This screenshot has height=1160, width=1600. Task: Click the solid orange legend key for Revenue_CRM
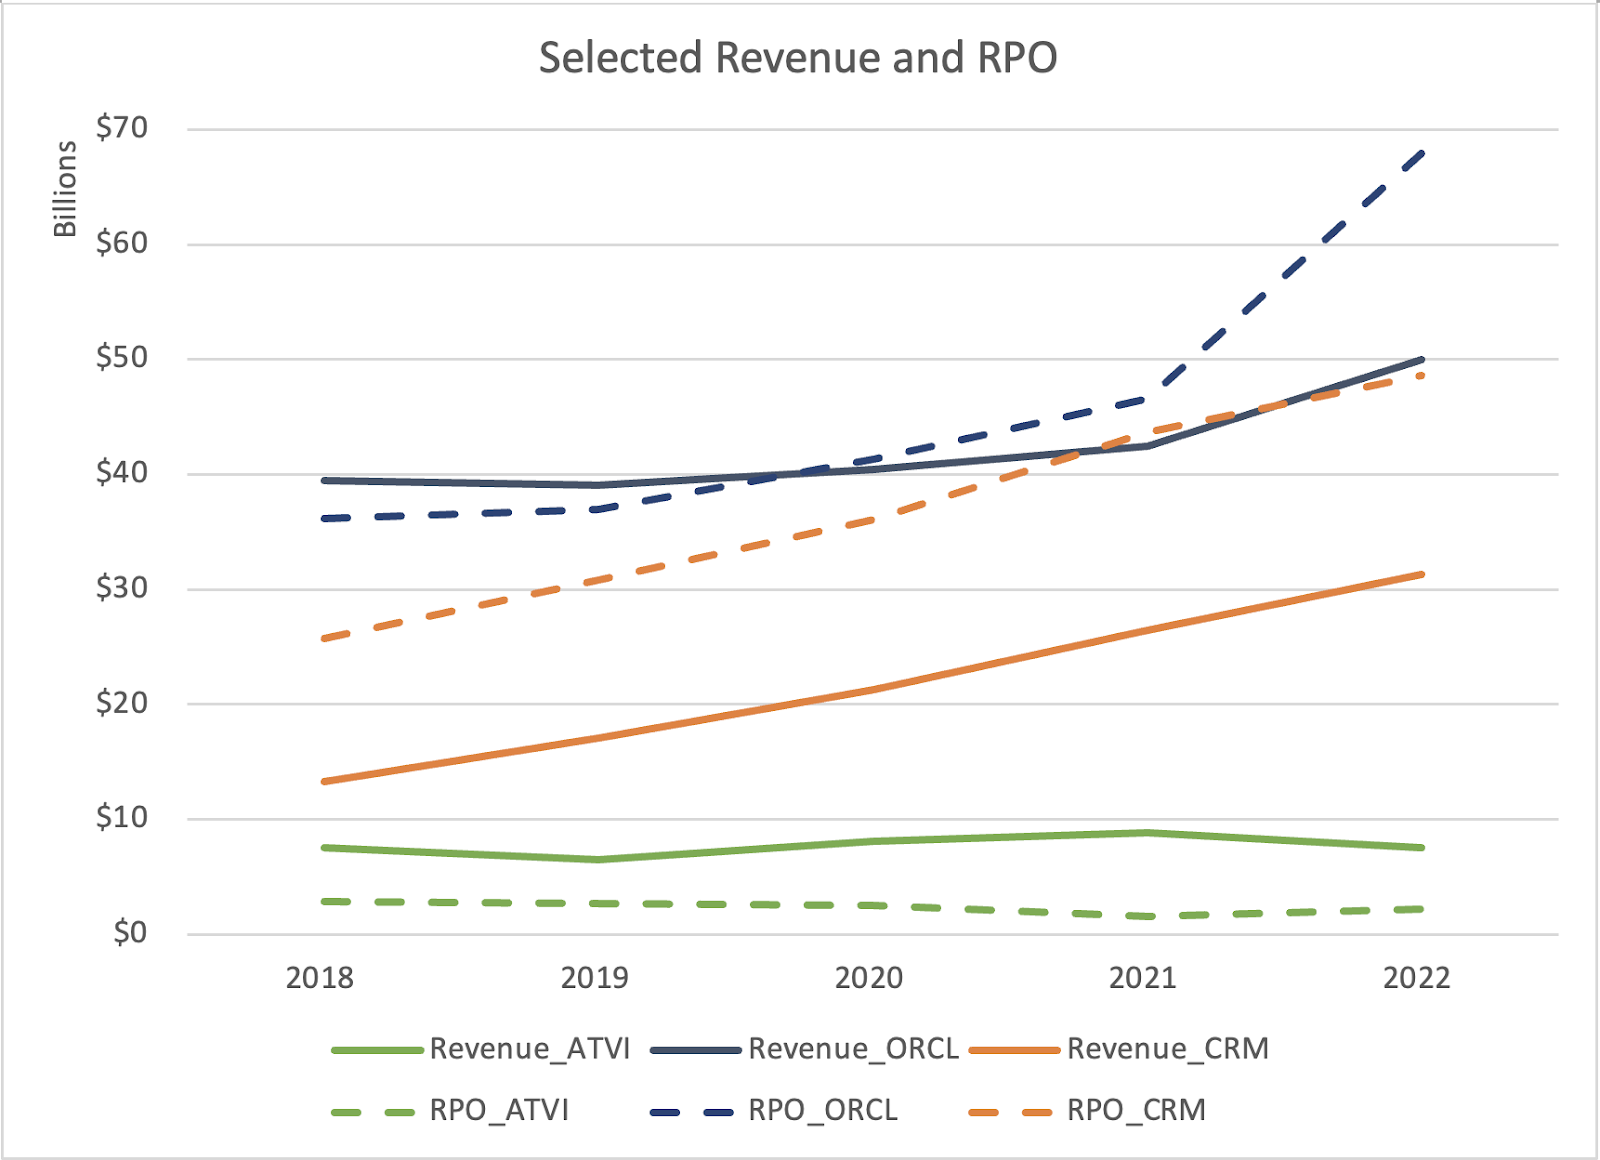[x=1014, y=1050]
